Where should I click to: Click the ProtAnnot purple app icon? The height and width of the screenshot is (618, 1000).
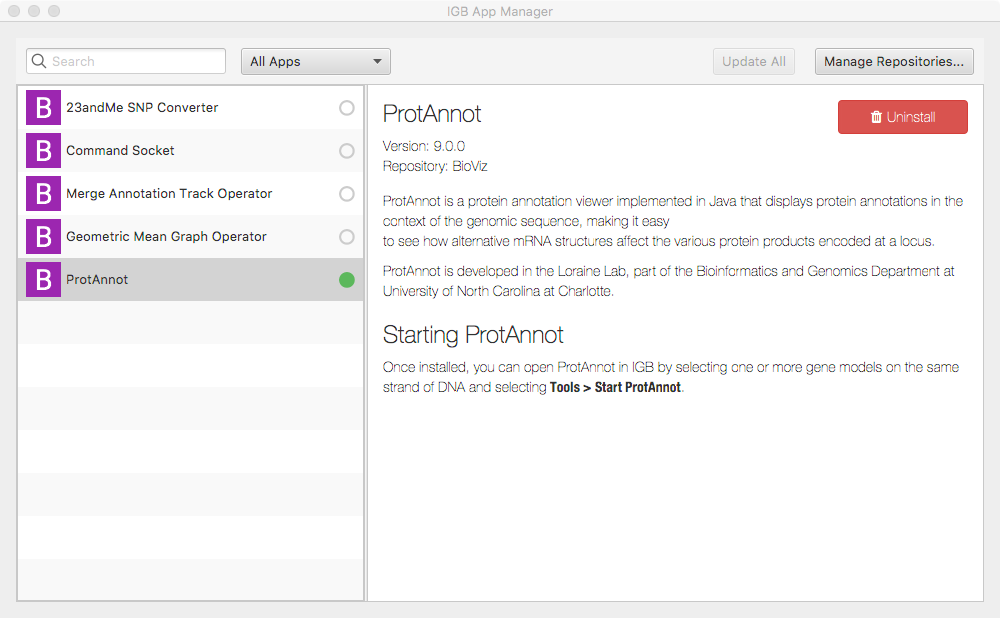coord(43,279)
